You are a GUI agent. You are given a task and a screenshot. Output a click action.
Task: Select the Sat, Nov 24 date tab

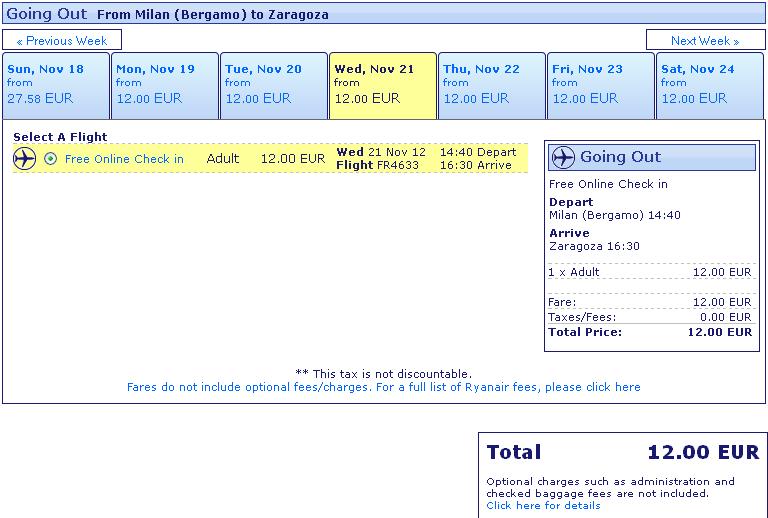pos(710,86)
